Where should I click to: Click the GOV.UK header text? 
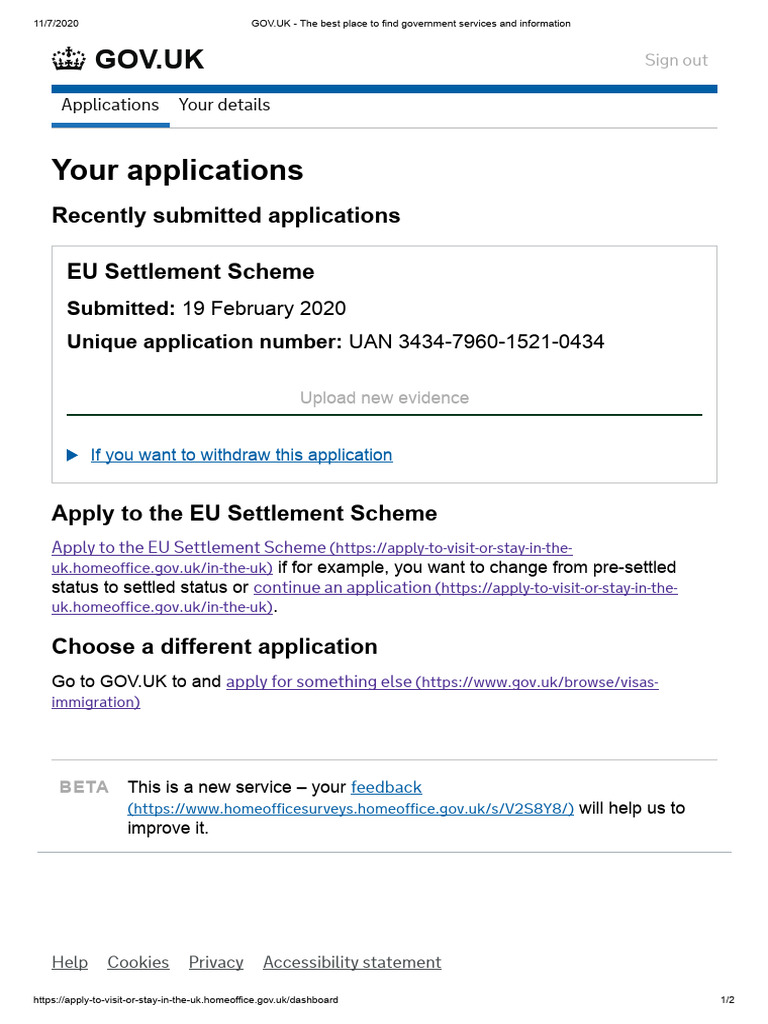(149, 60)
